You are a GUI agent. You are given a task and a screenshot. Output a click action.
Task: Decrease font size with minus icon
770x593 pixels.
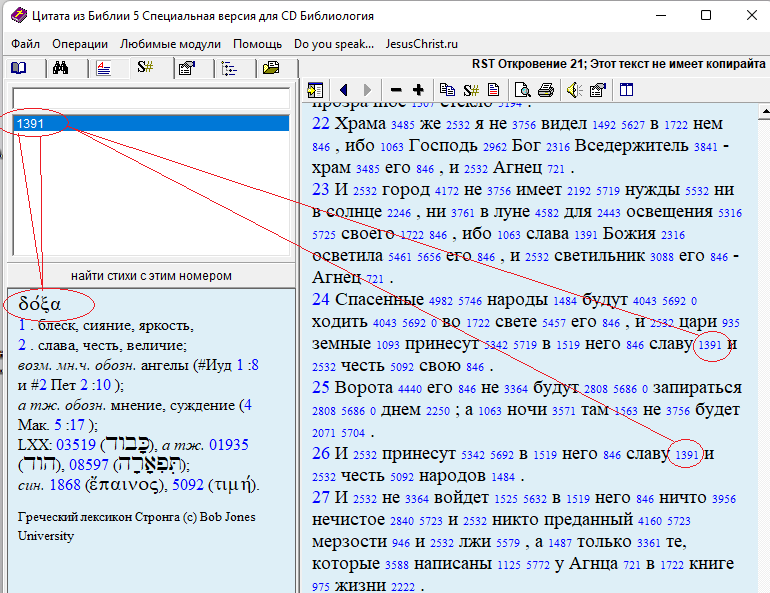(x=396, y=90)
